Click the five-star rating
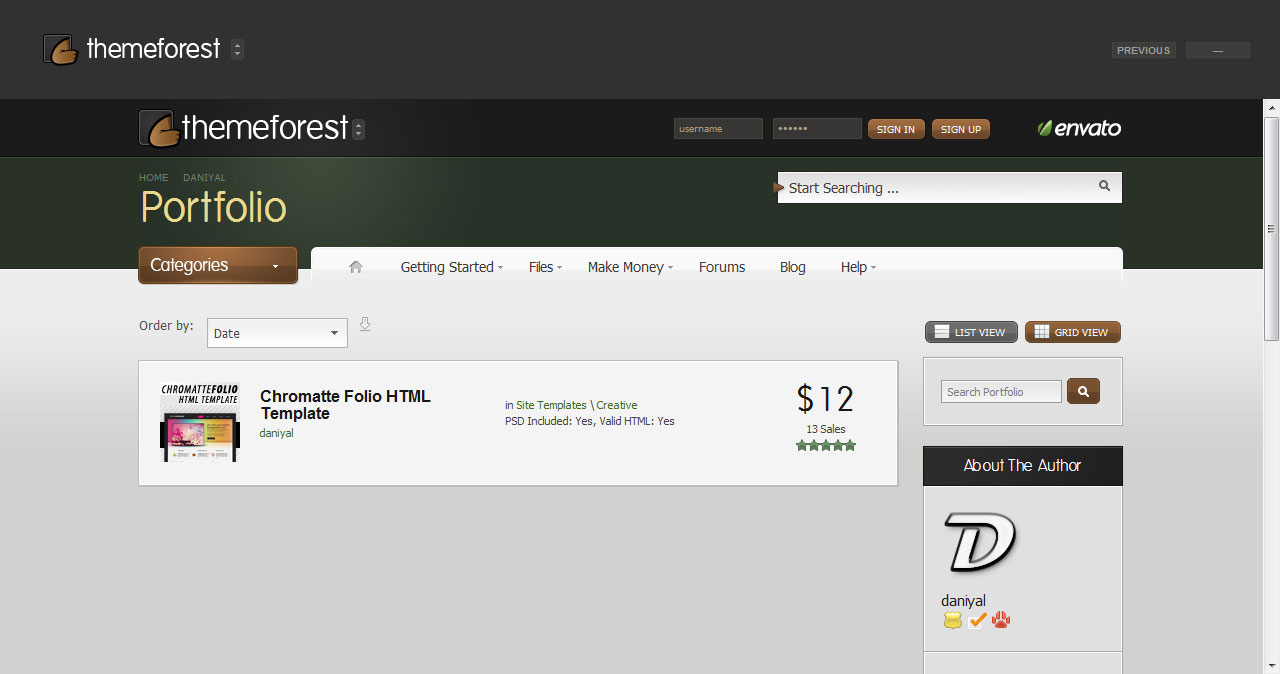1280x674 pixels. (826, 446)
